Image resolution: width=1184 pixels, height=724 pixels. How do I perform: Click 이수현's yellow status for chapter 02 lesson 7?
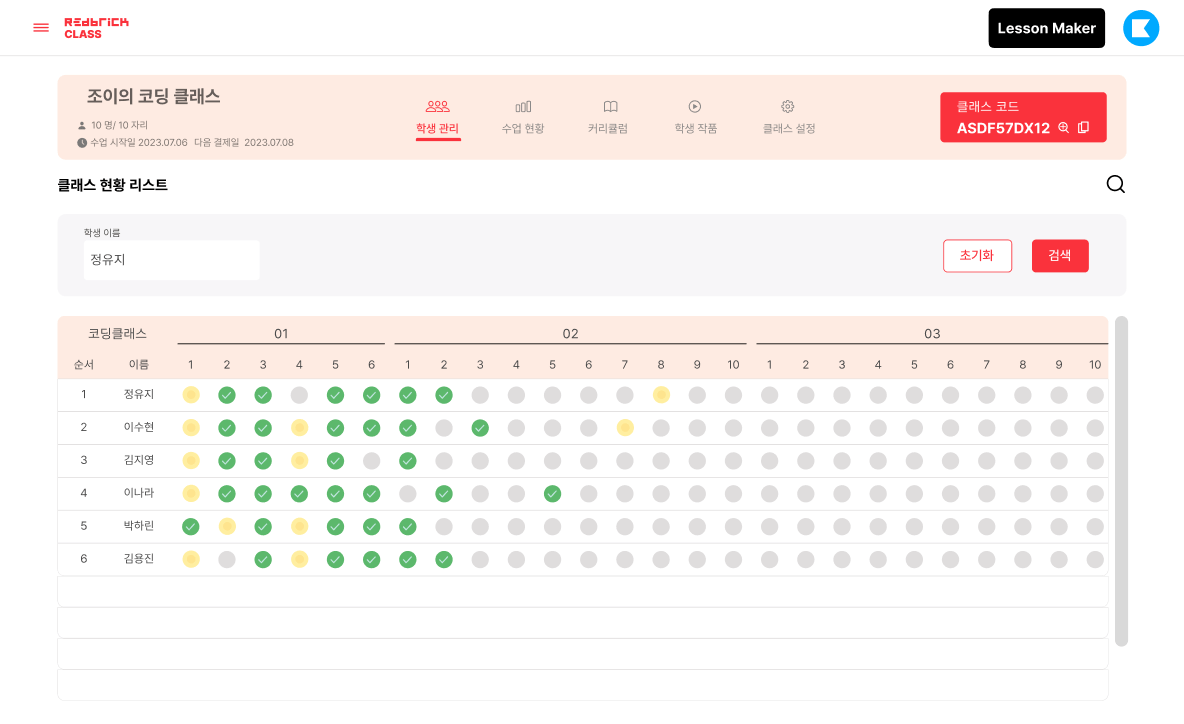point(624,428)
